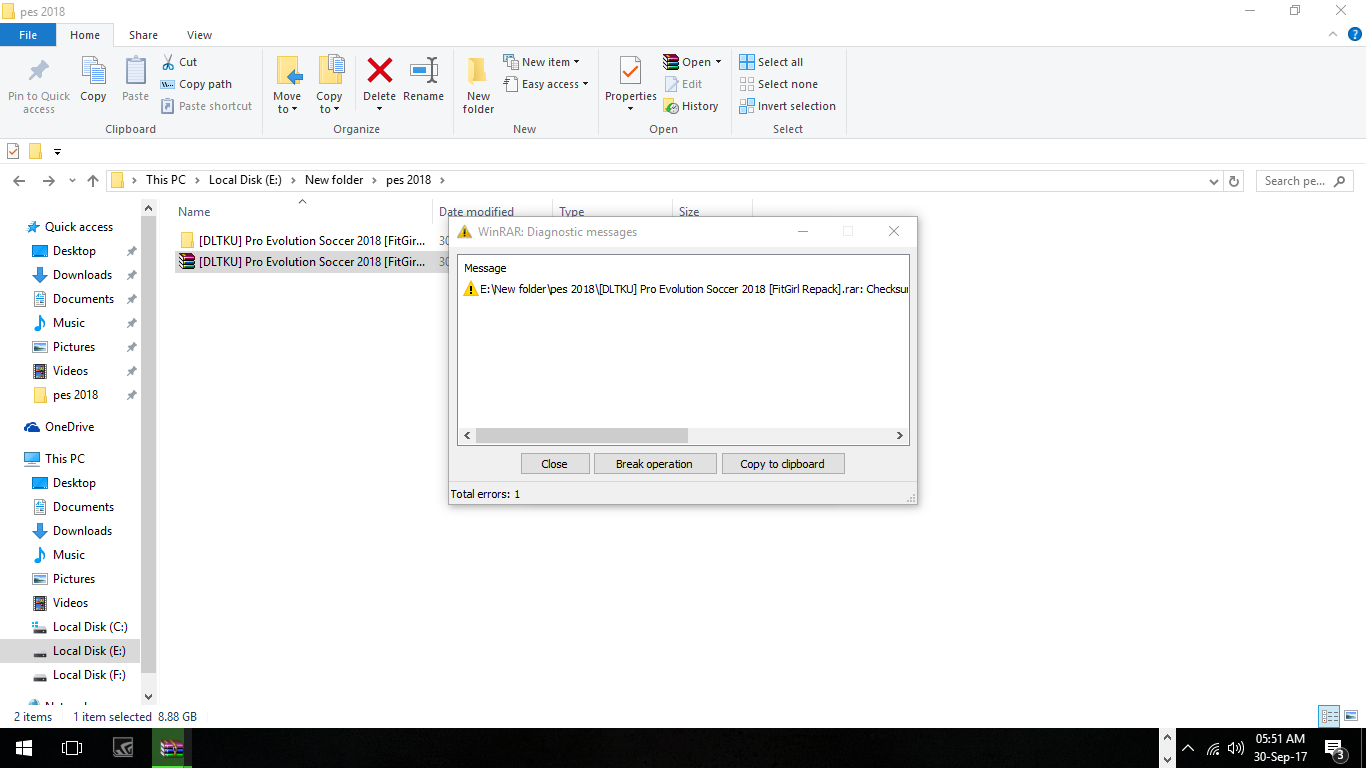This screenshot has height=768, width=1366.
Task: Click Paste shortcut in Clipboard group
Action: click(x=206, y=106)
